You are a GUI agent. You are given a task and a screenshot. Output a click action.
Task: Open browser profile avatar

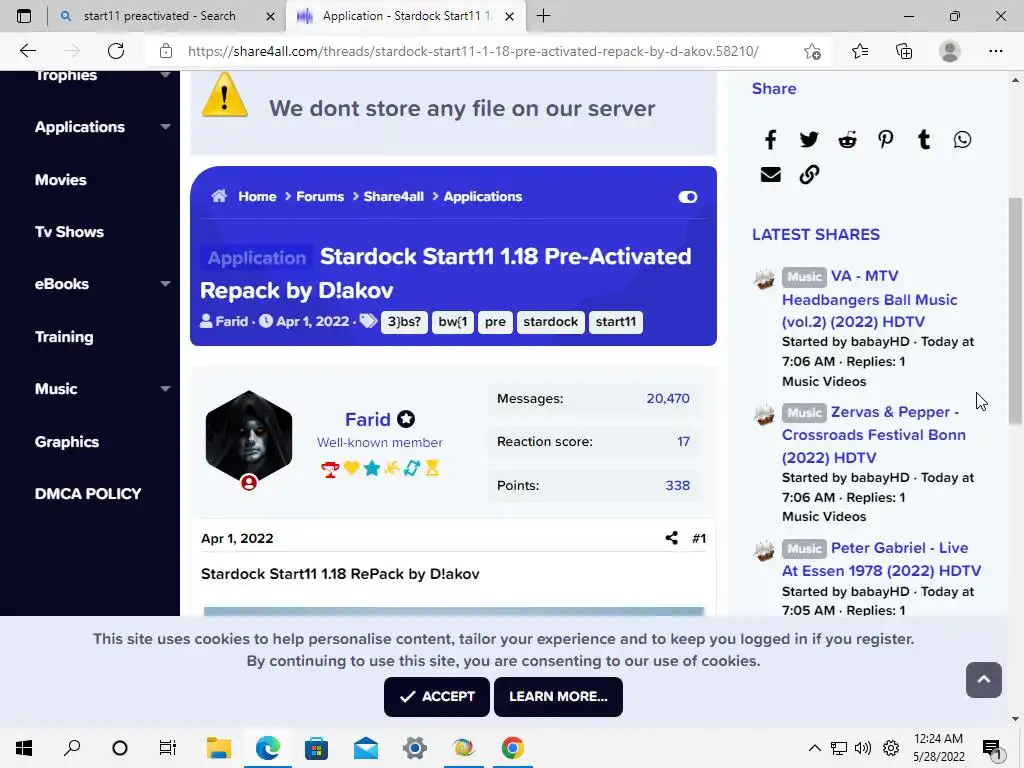pos(950,51)
